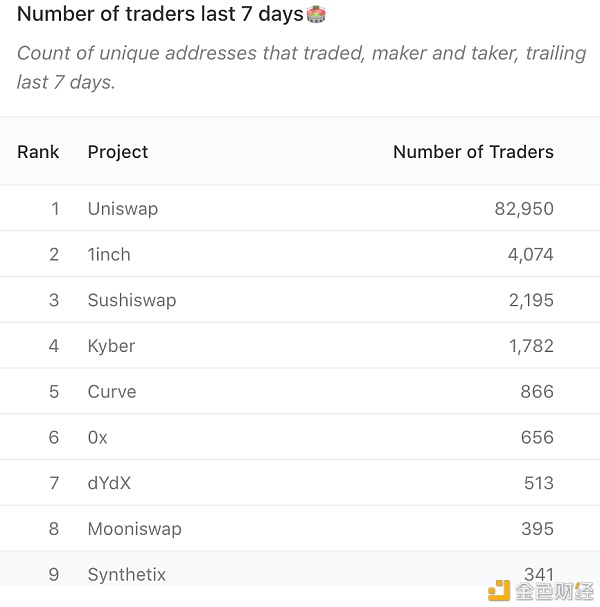
Task: Click the 4,074 traders value
Action: click(530, 255)
